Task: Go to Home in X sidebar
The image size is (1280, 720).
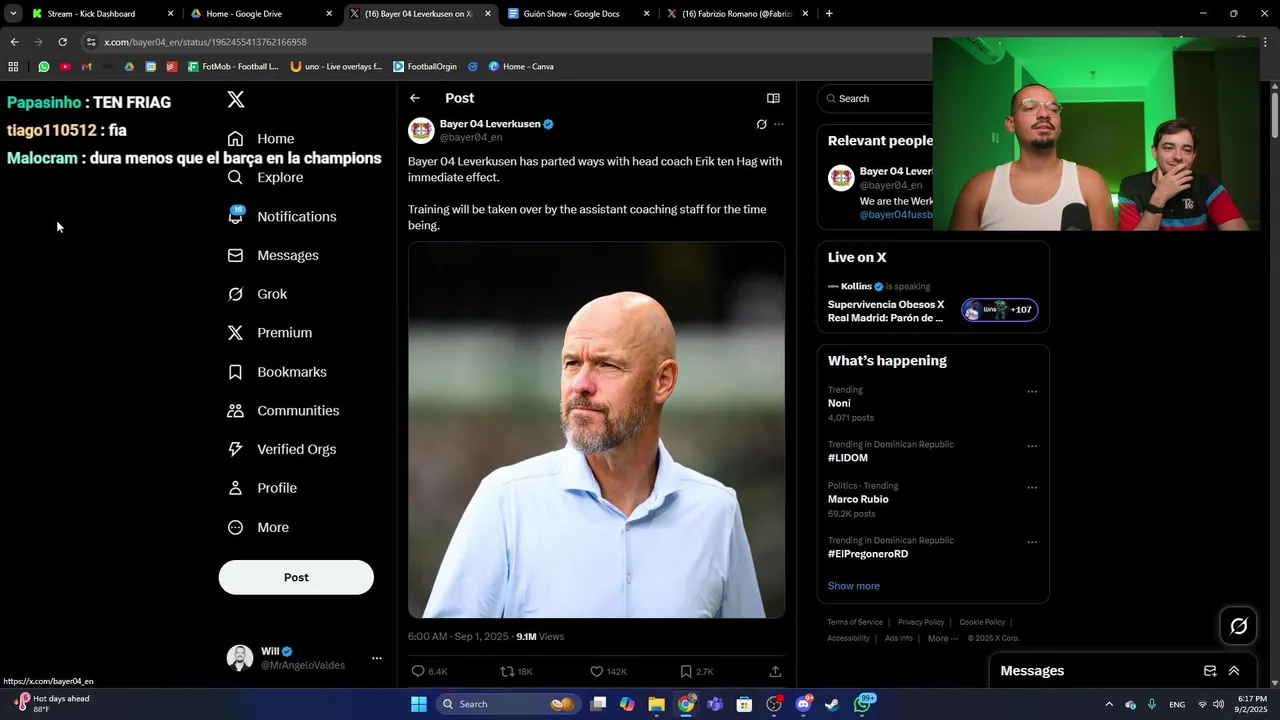Action: pyautogui.click(x=261, y=139)
